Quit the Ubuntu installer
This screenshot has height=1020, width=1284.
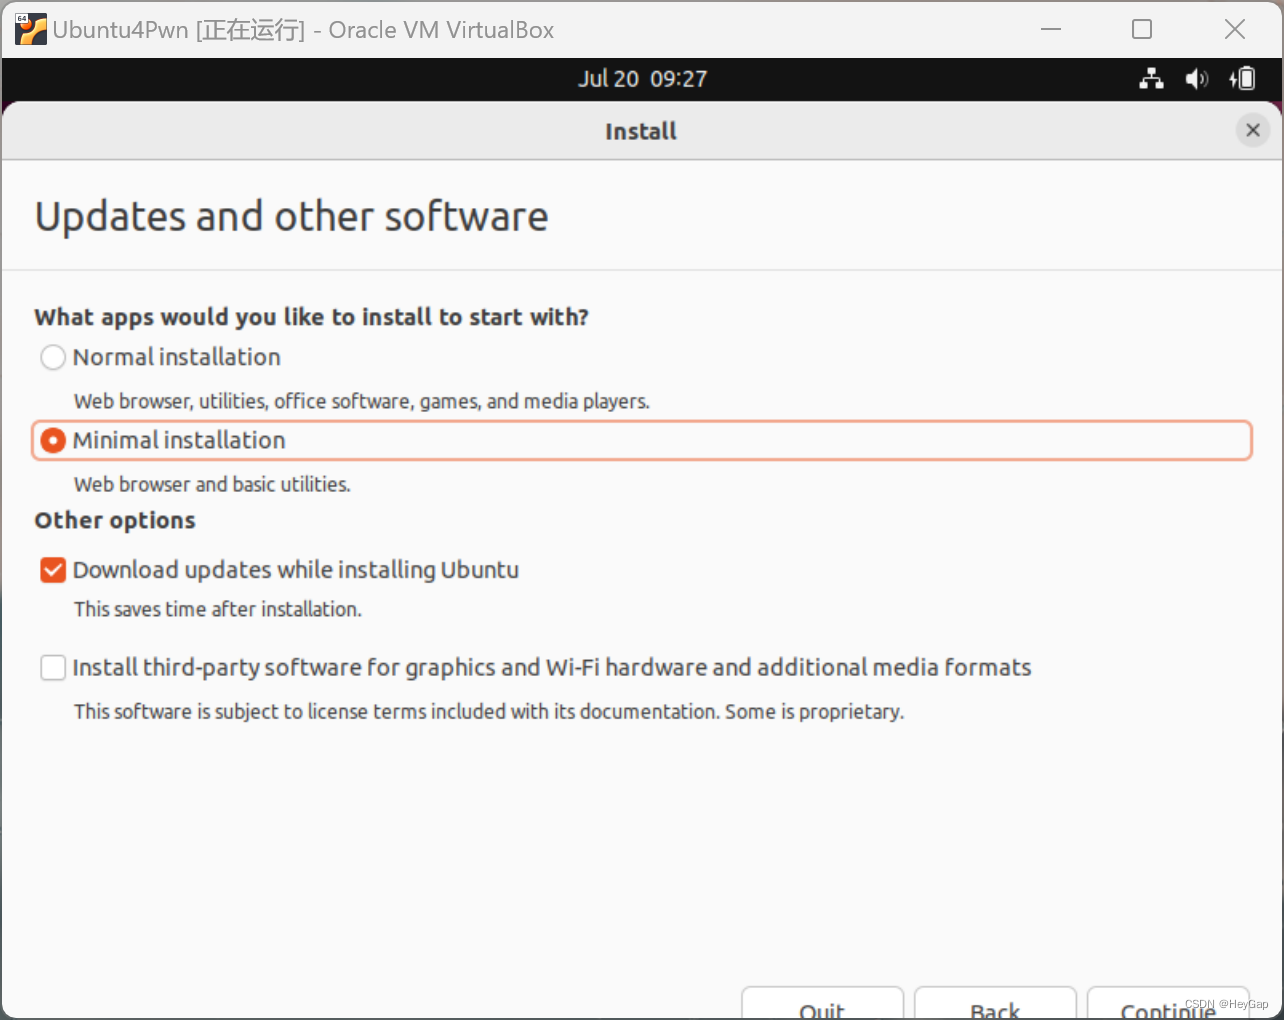(822, 1009)
